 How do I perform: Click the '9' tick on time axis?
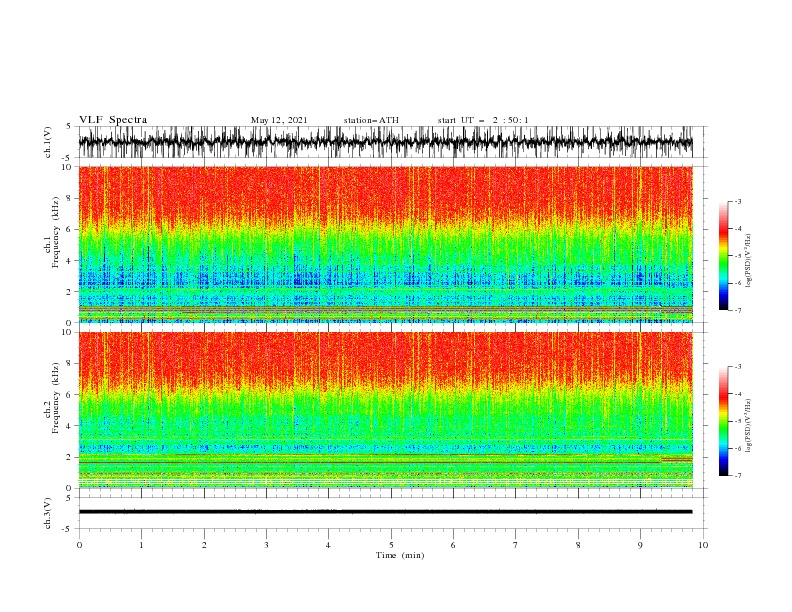pyautogui.click(x=640, y=545)
